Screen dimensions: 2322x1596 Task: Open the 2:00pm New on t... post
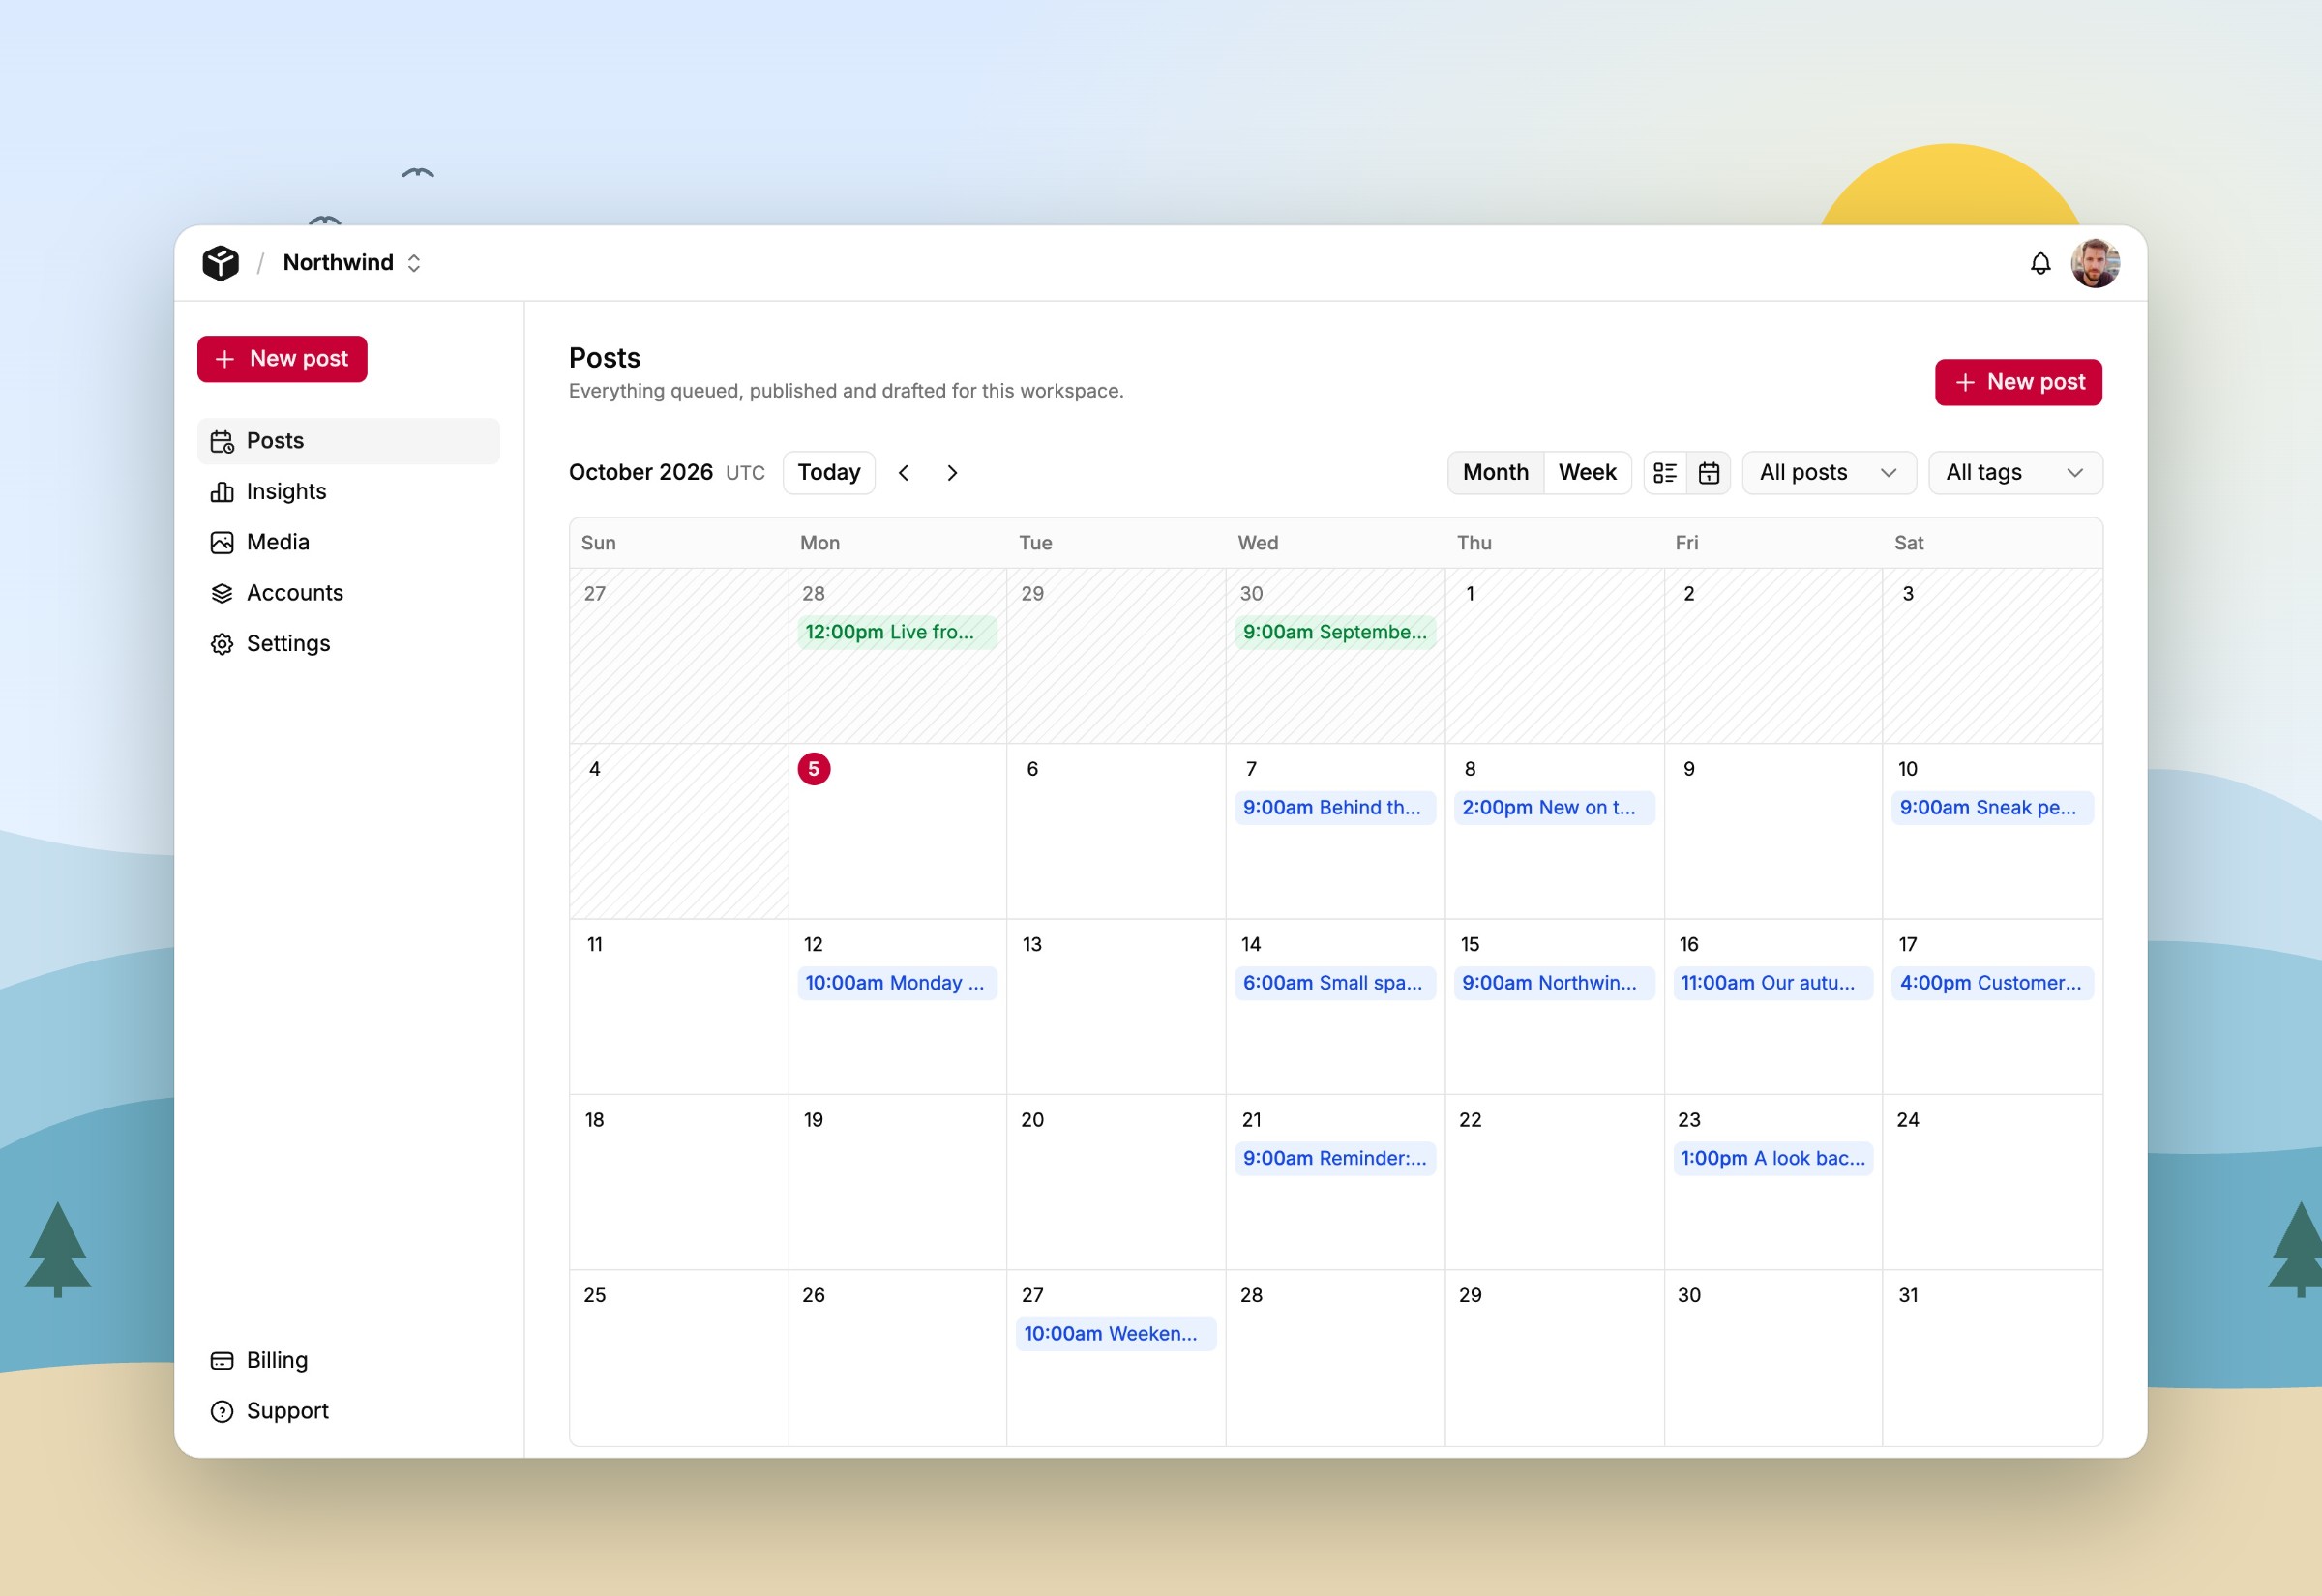pyautogui.click(x=1554, y=808)
